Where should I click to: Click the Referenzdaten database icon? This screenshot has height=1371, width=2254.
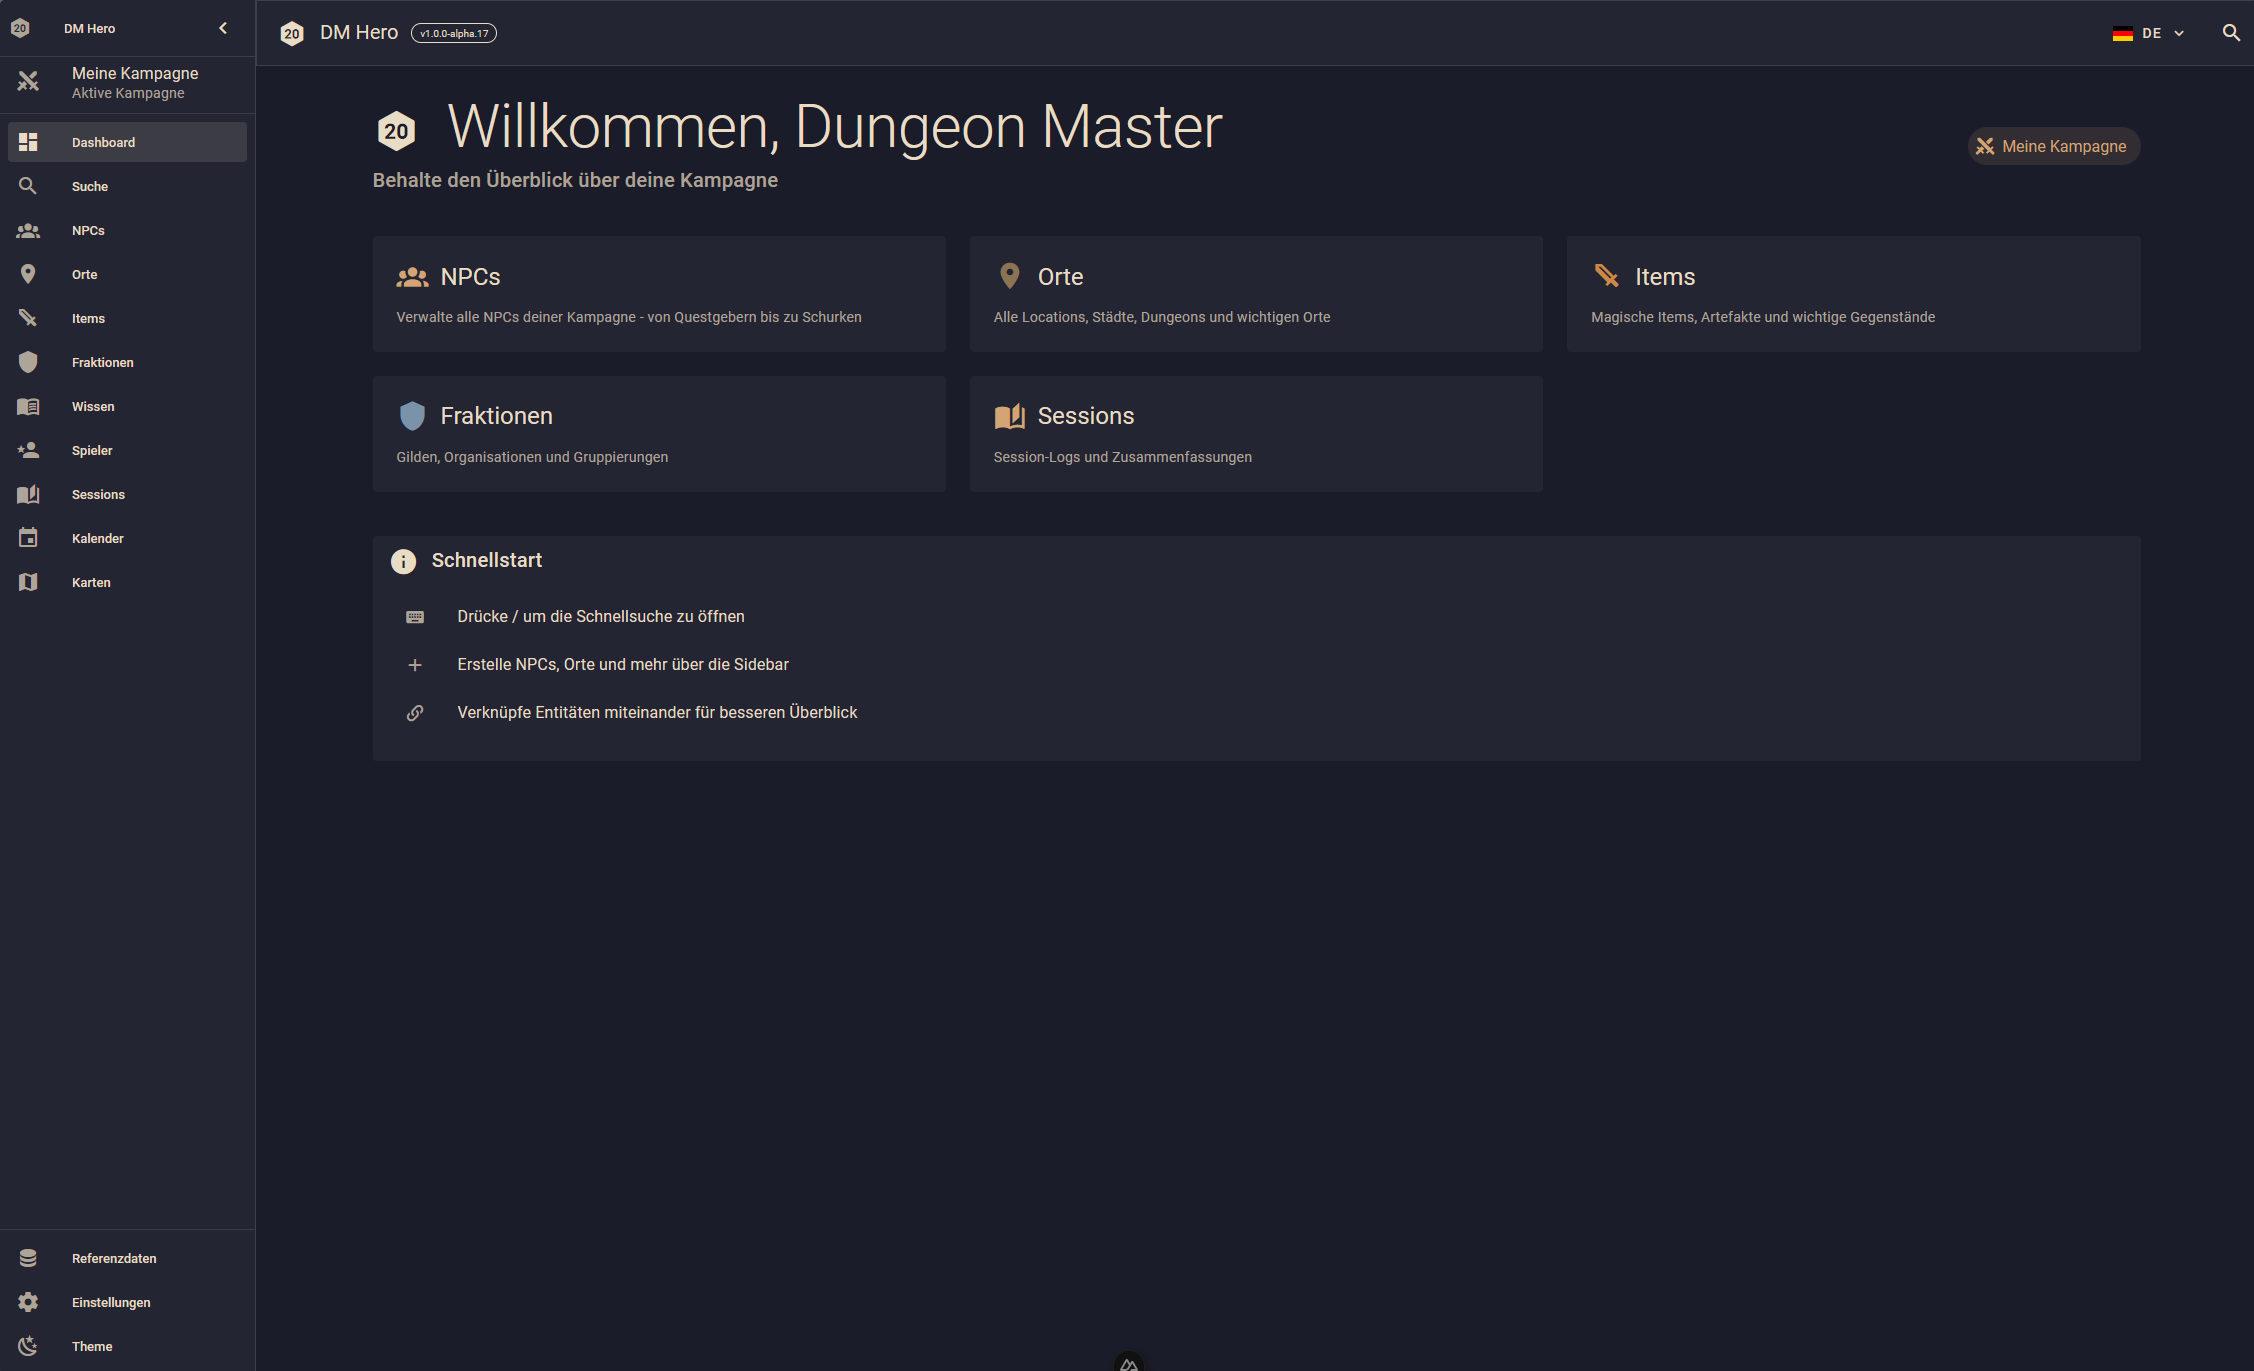click(28, 1258)
